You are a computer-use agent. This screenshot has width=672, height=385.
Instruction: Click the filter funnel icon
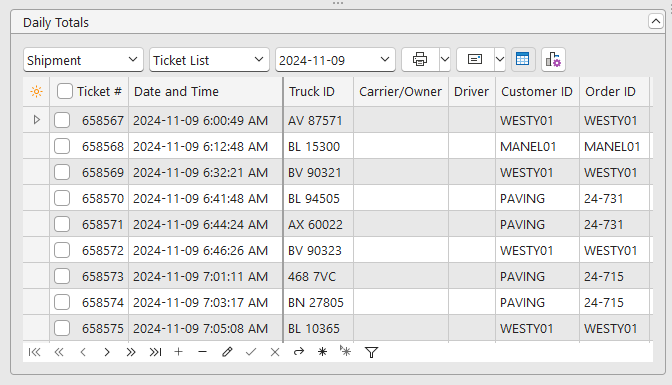(371, 352)
